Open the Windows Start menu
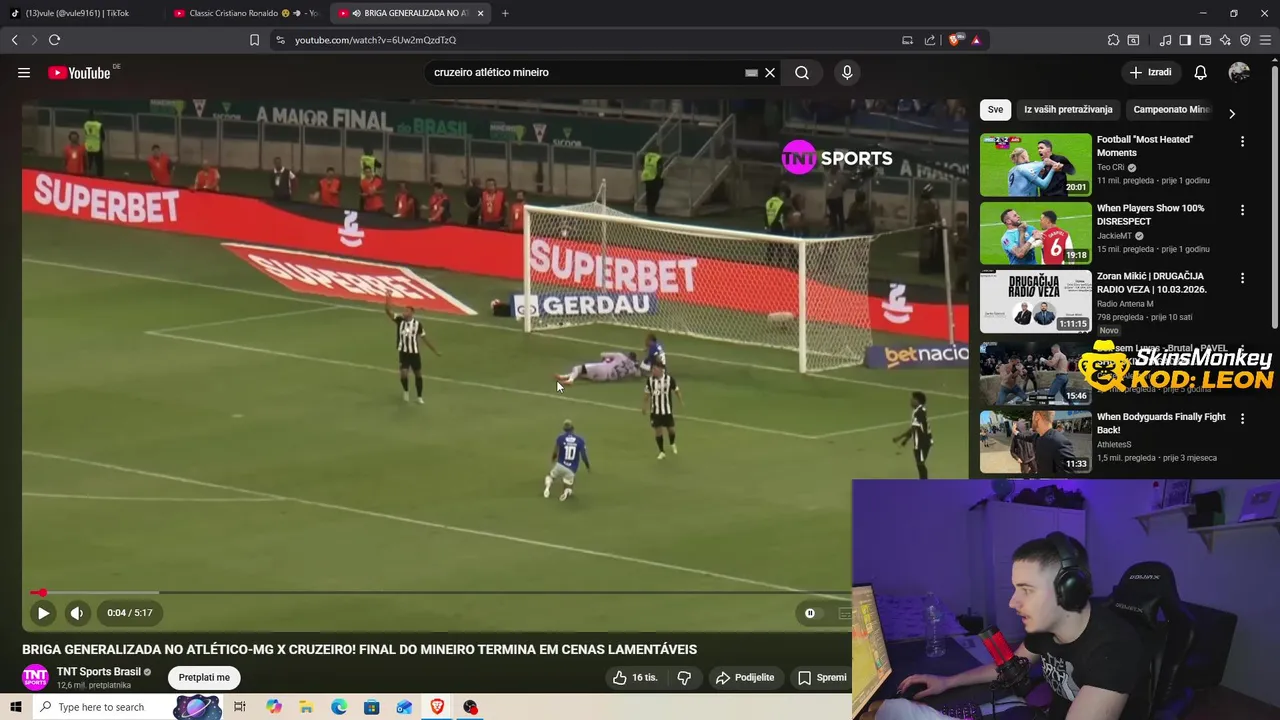The height and width of the screenshot is (720, 1280). click(15, 707)
